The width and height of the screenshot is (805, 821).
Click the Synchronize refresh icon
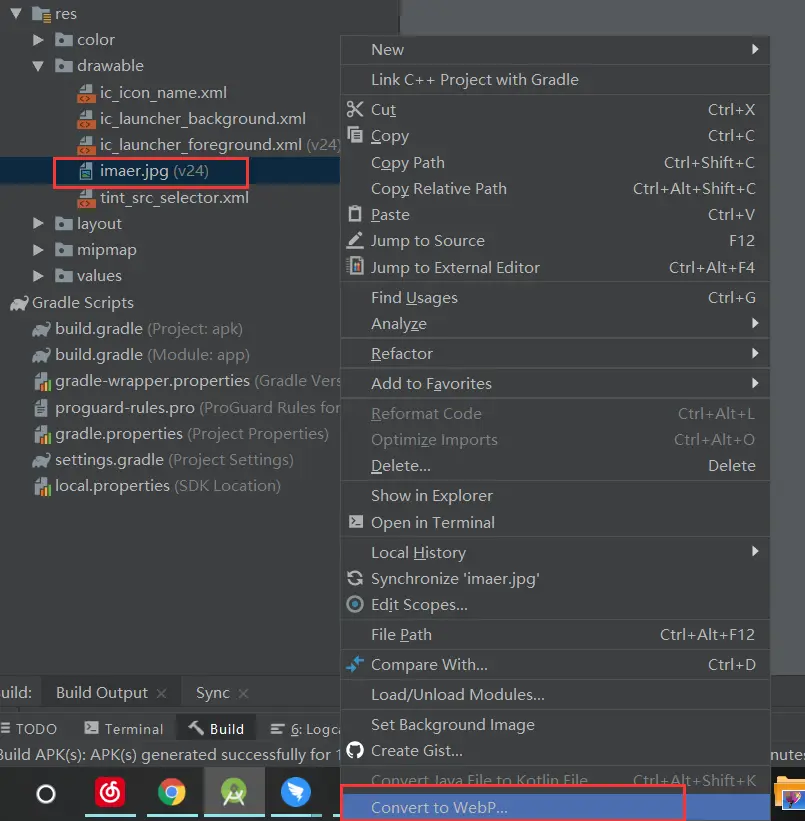355,578
